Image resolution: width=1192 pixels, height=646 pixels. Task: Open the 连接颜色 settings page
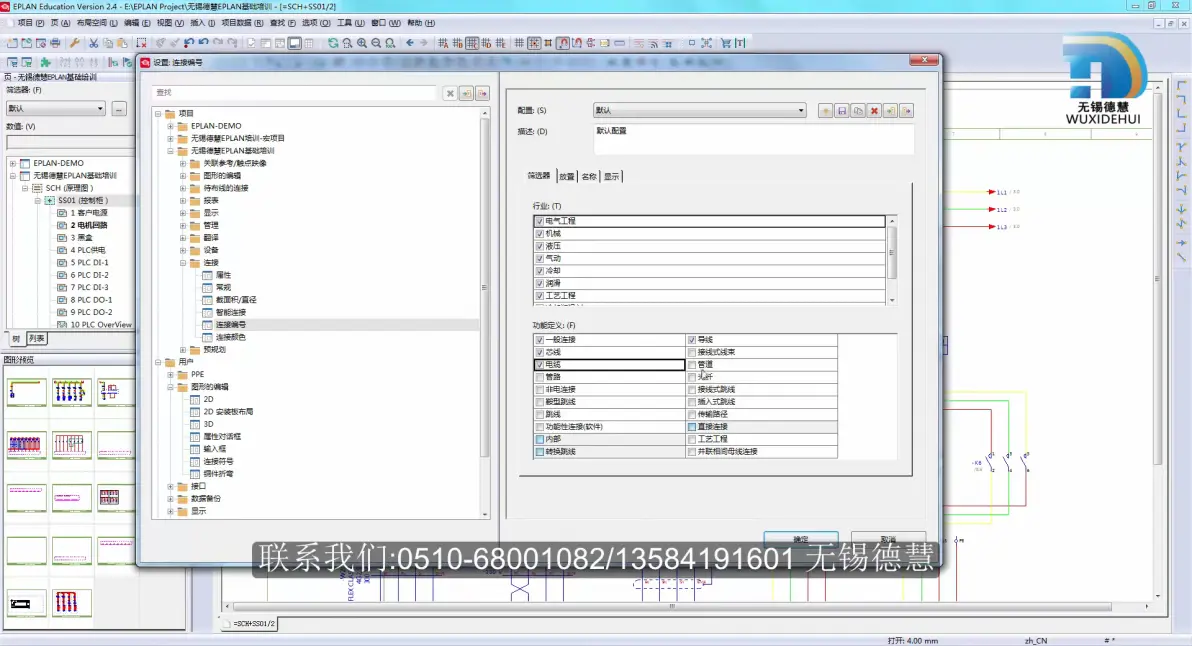coord(230,337)
